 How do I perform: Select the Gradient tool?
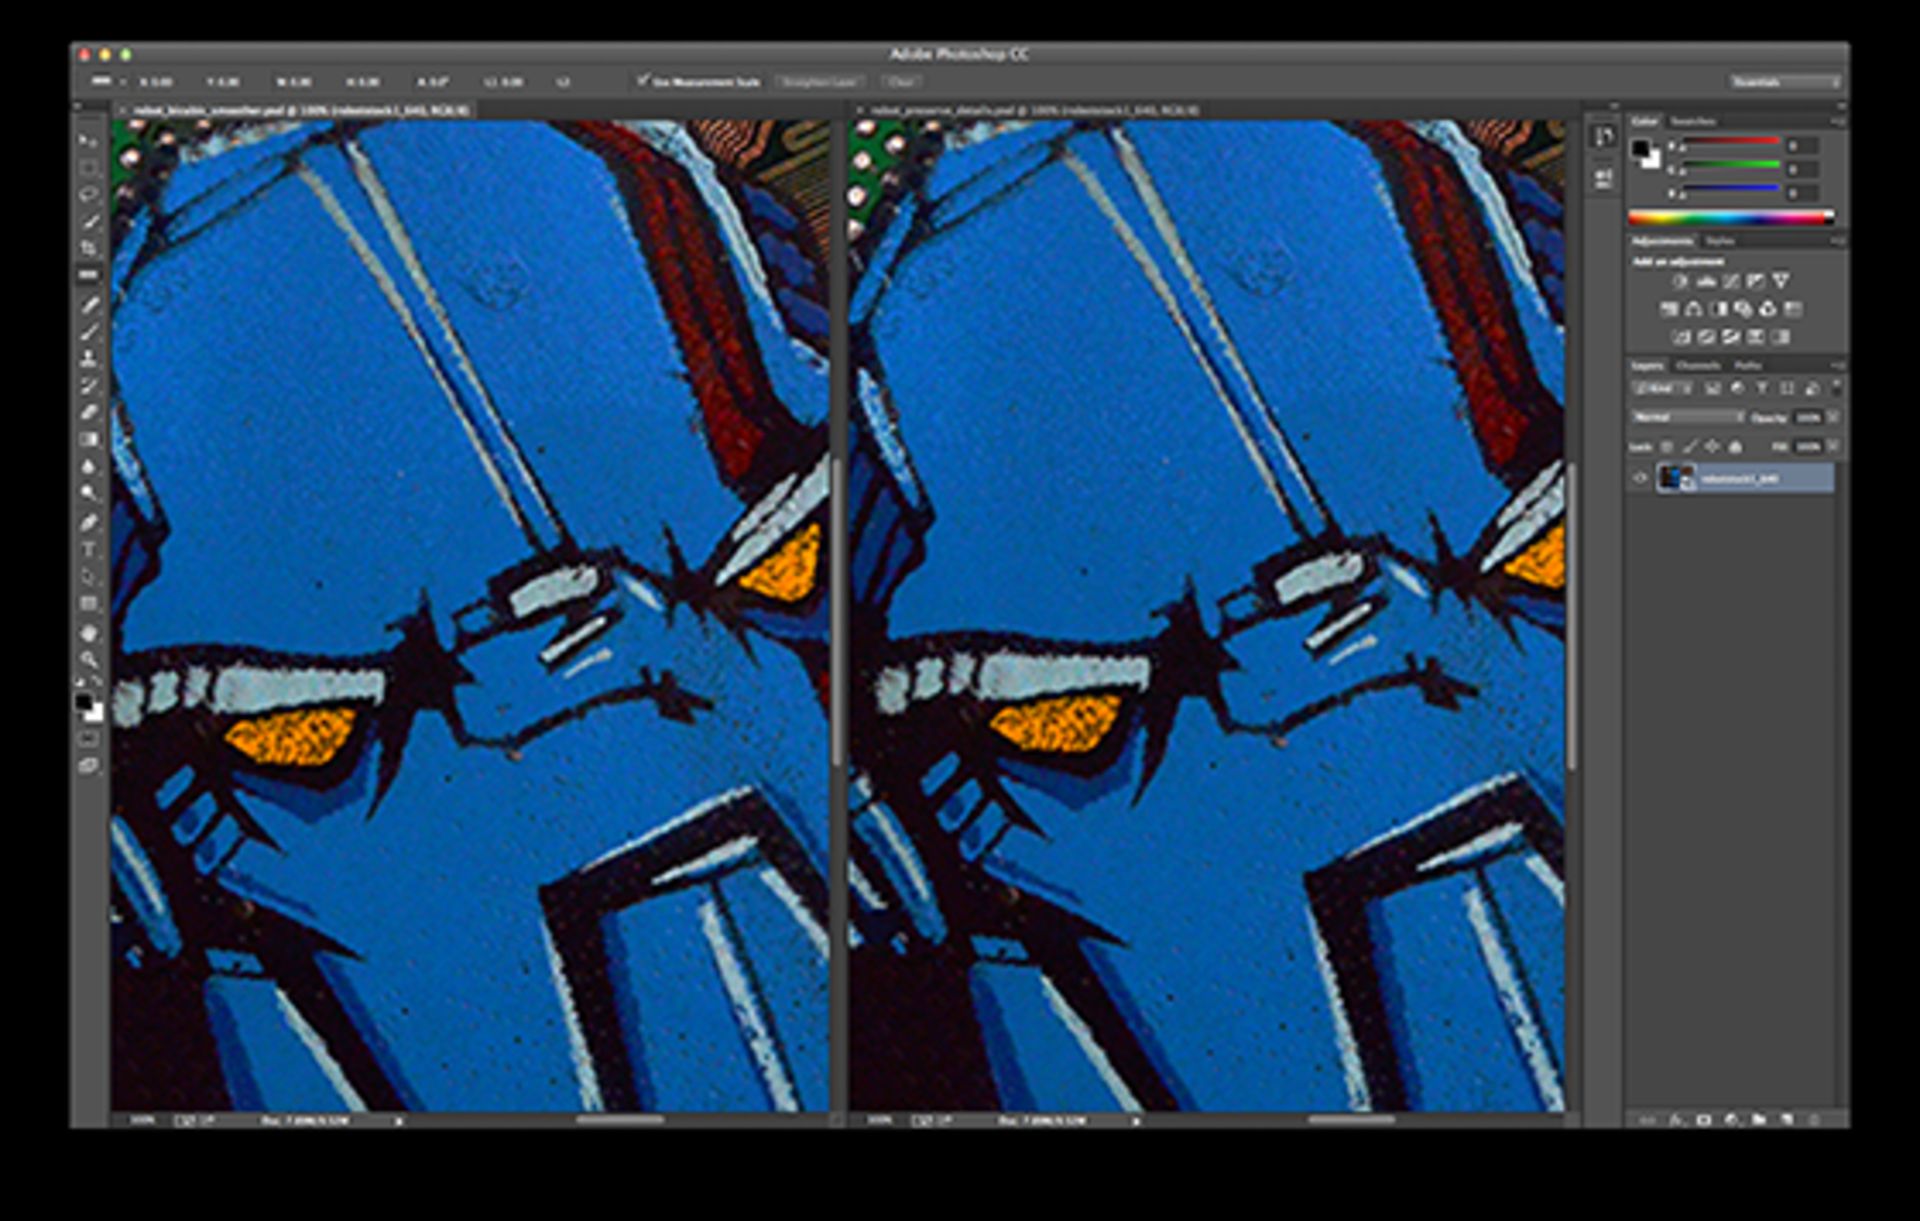88,439
